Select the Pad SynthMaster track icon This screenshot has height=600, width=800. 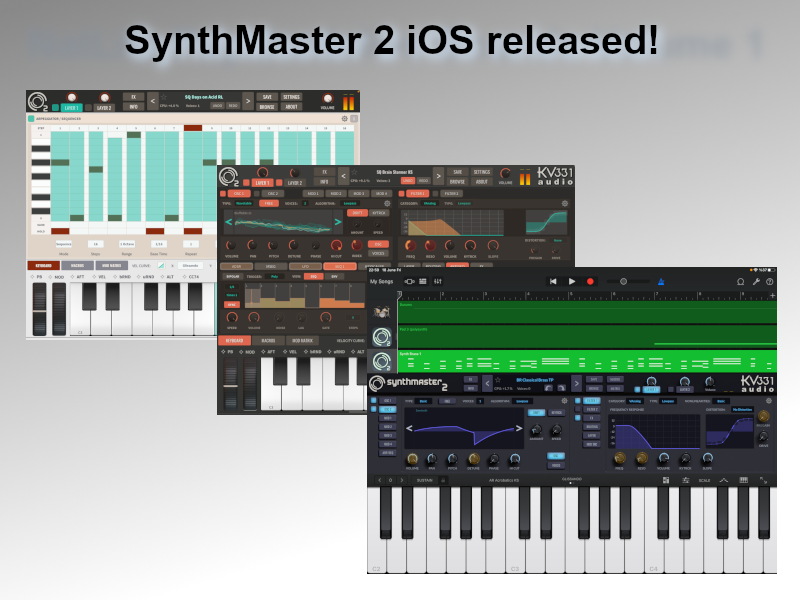click(x=382, y=337)
